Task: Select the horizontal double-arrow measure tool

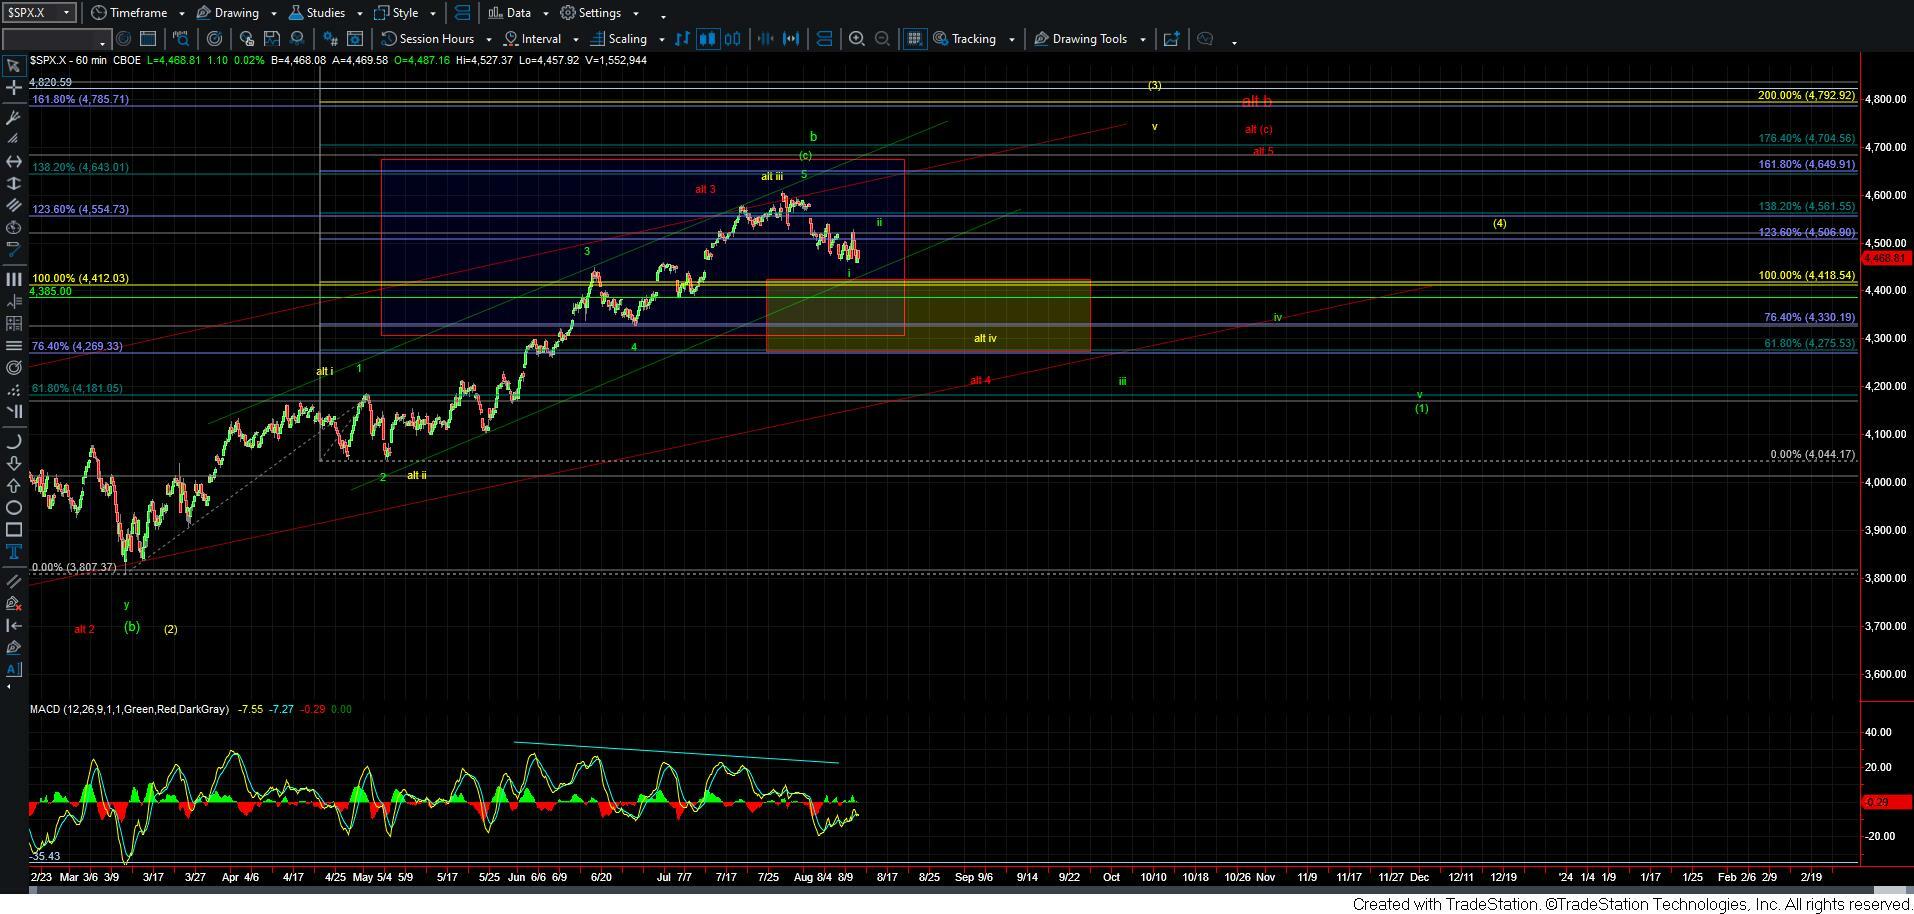Action: click(x=13, y=161)
